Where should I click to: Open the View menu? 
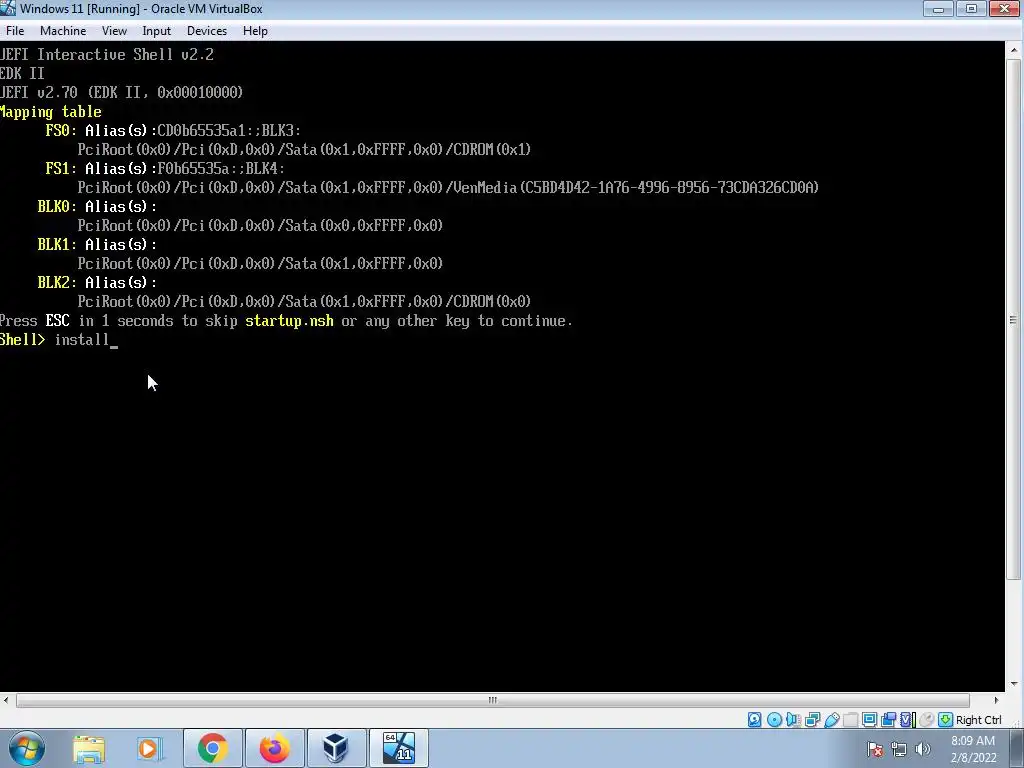click(114, 31)
